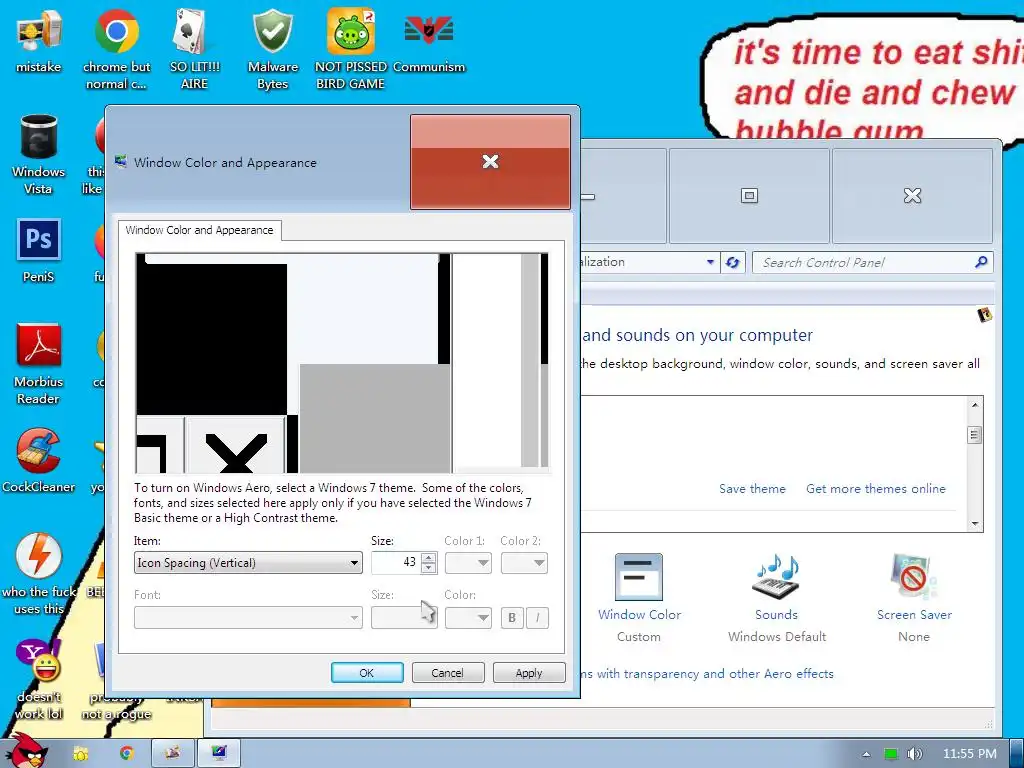Increase the item Size spinner value
Image resolution: width=1024 pixels, height=768 pixels.
pyautogui.click(x=428, y=558)
